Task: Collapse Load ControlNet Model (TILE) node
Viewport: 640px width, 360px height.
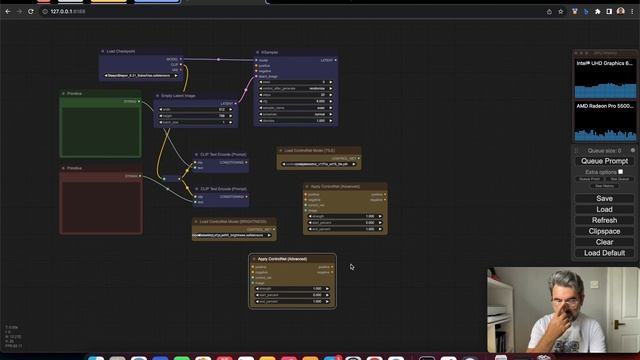Action: coord(280,150)
